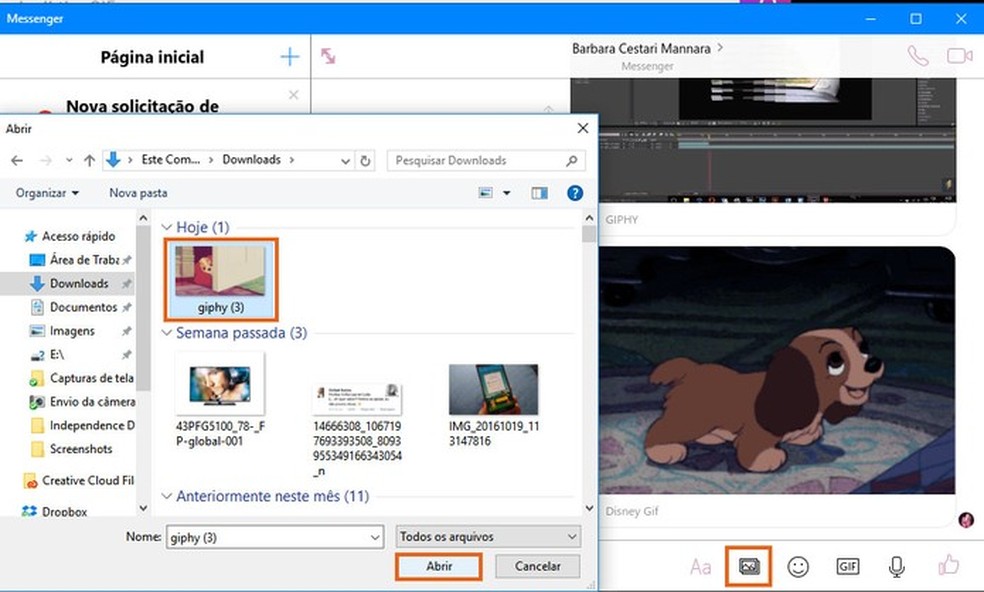984x592 pixels.
Task: Open the Organizar menu
Action: (x=43, y=193)
